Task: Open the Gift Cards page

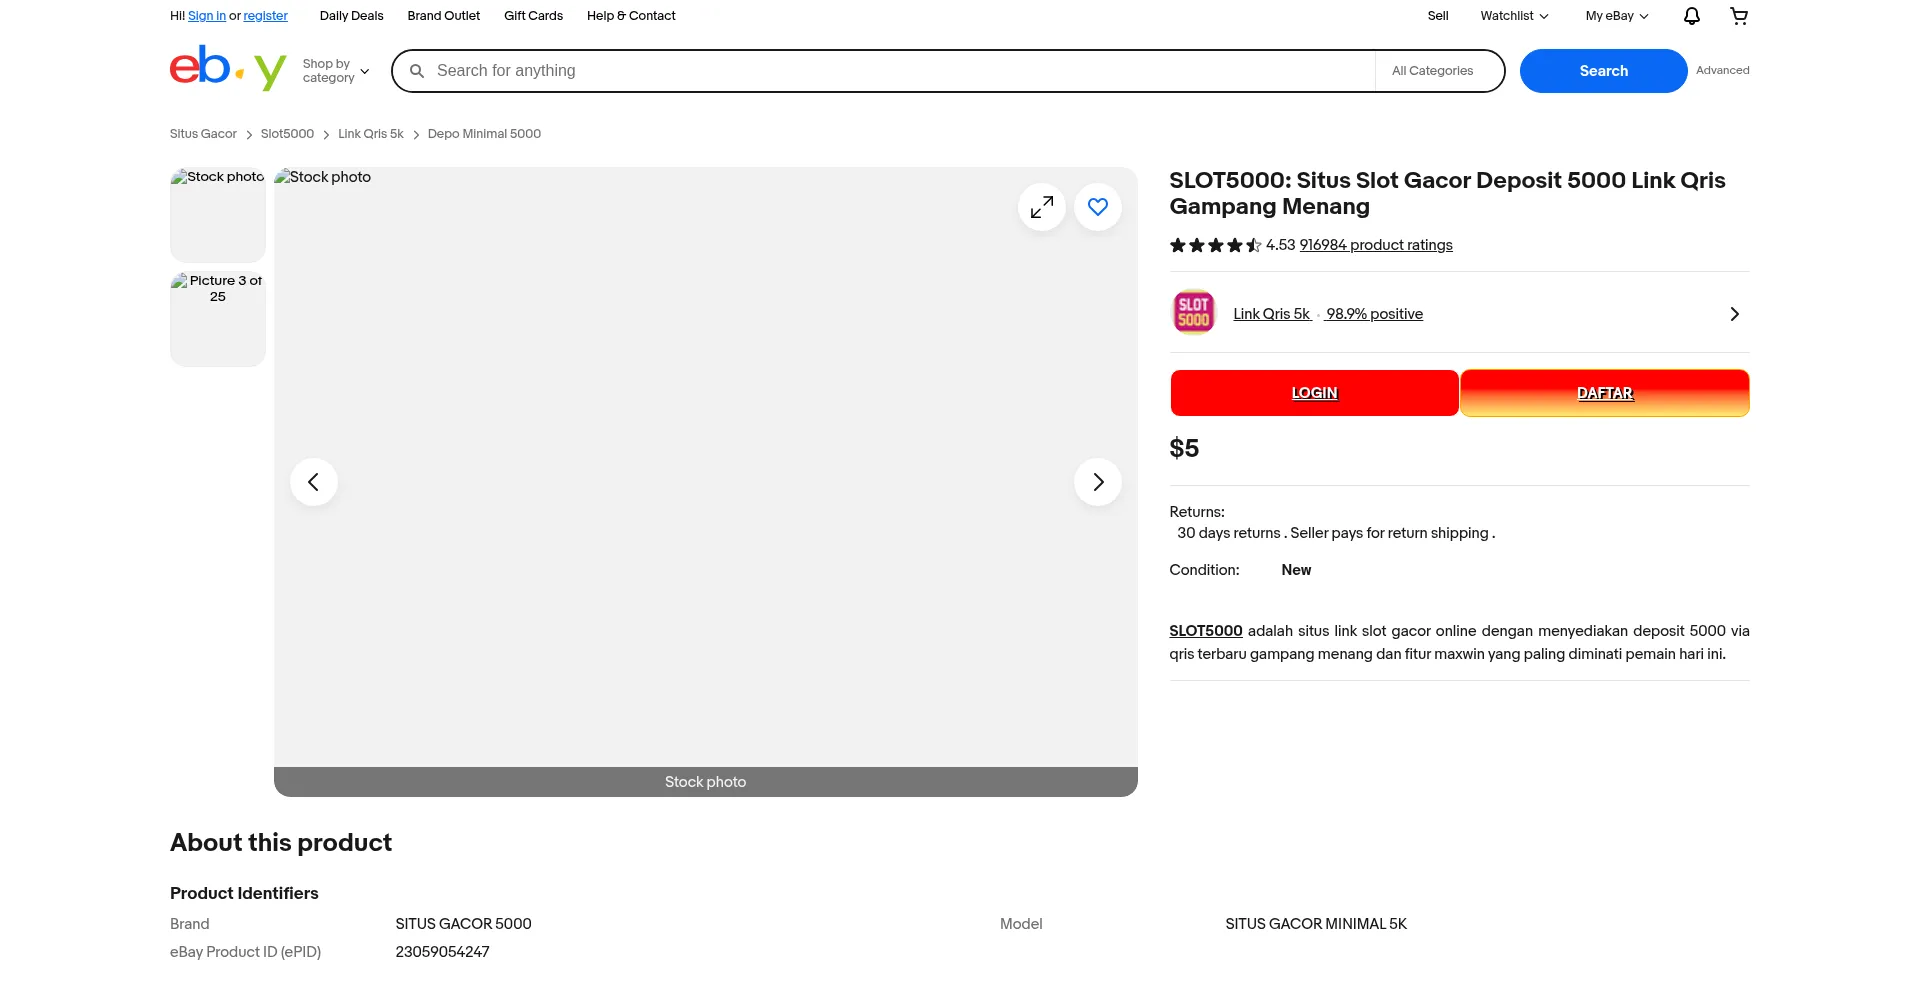Action: [x=533, y=16]
